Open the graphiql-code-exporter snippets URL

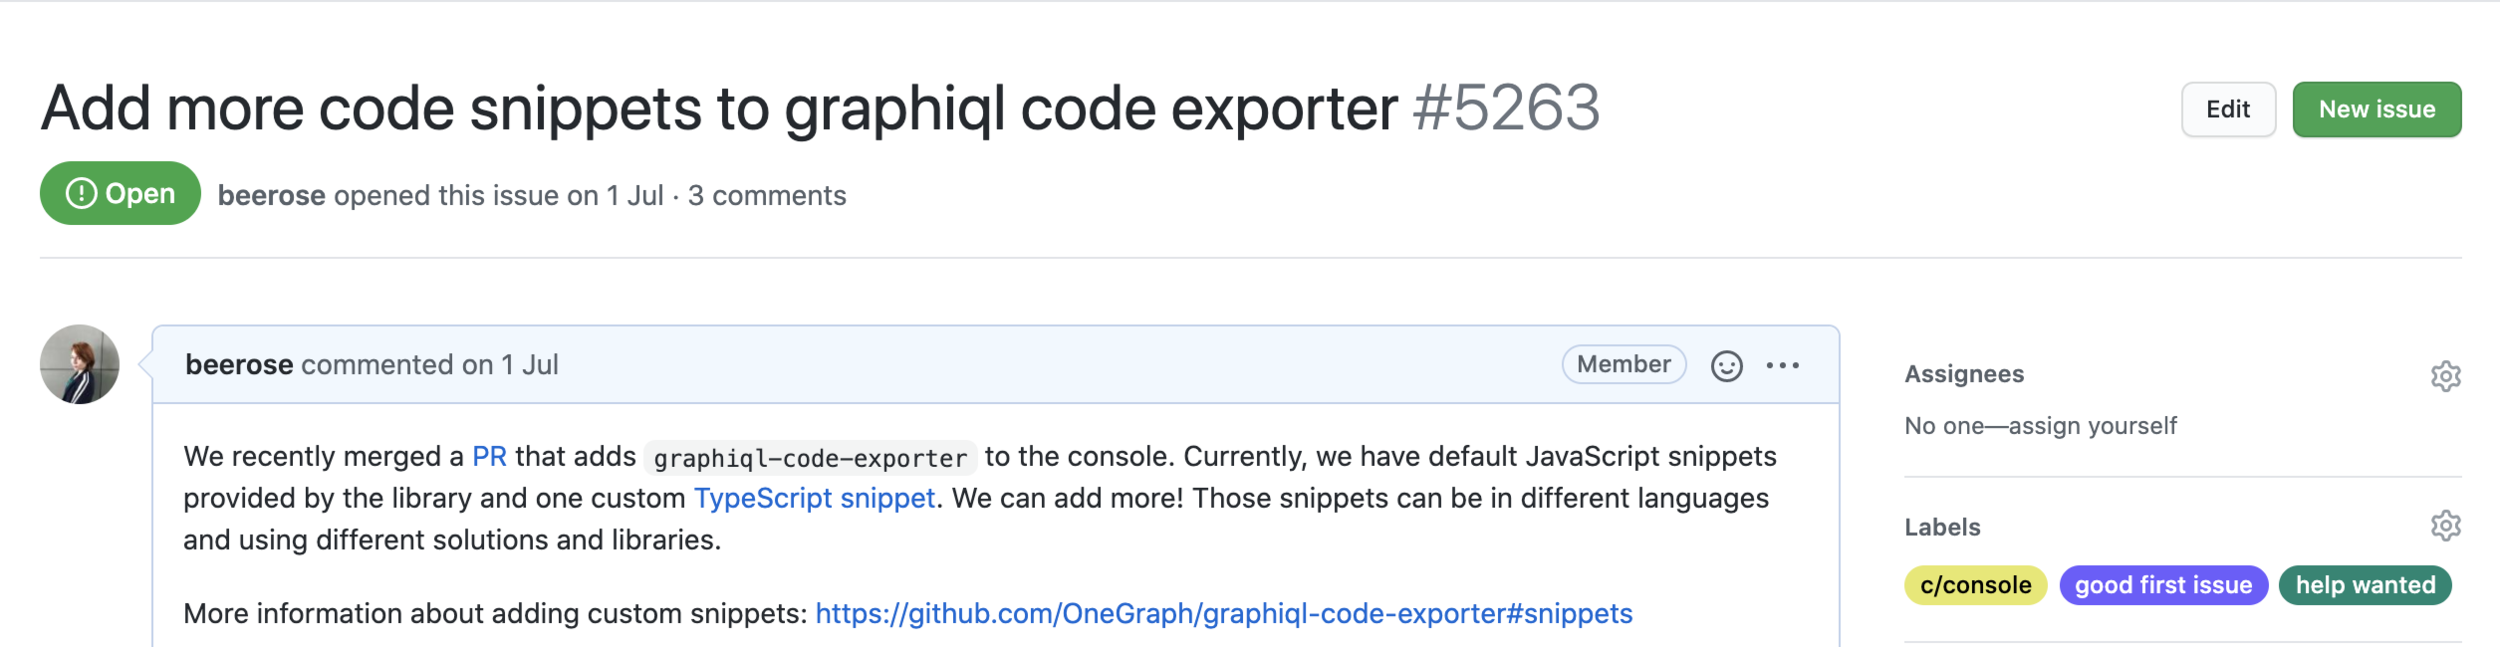pos(1223,613)
